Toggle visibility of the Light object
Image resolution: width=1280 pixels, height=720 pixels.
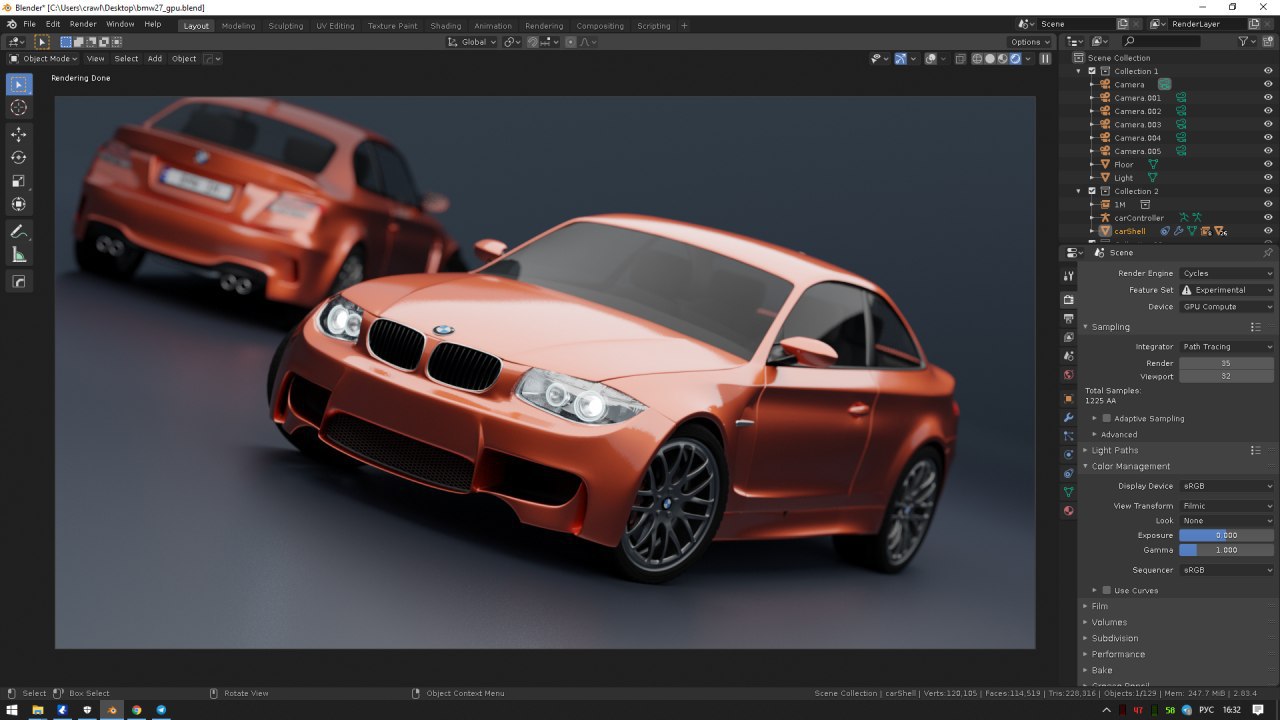coord(1268,177)
